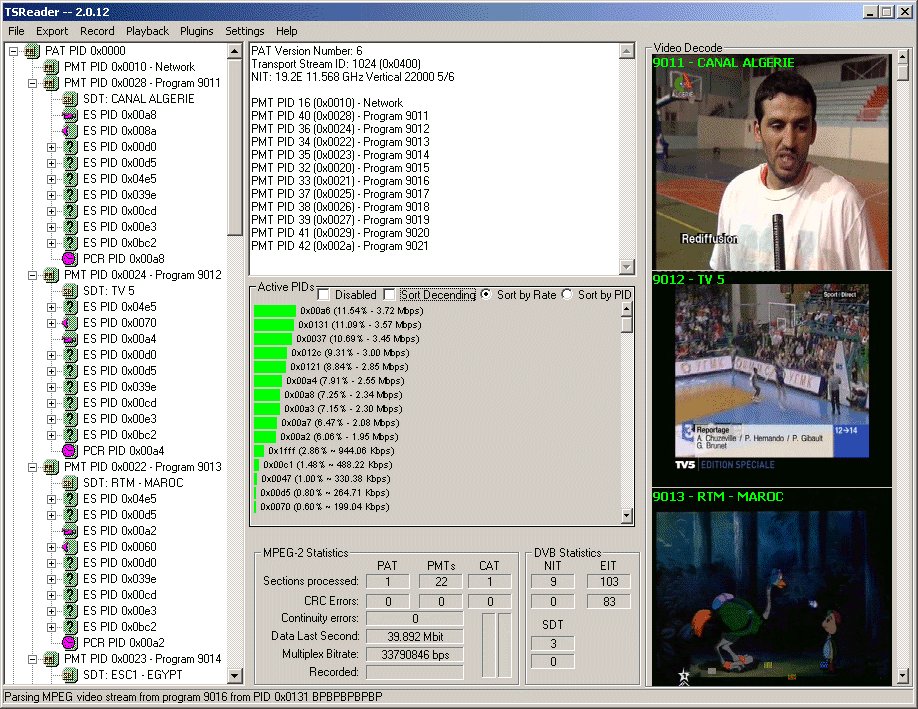Click the 0x1fff null-packet bandwidth bar
918x709 pixels.
[259, 451]
